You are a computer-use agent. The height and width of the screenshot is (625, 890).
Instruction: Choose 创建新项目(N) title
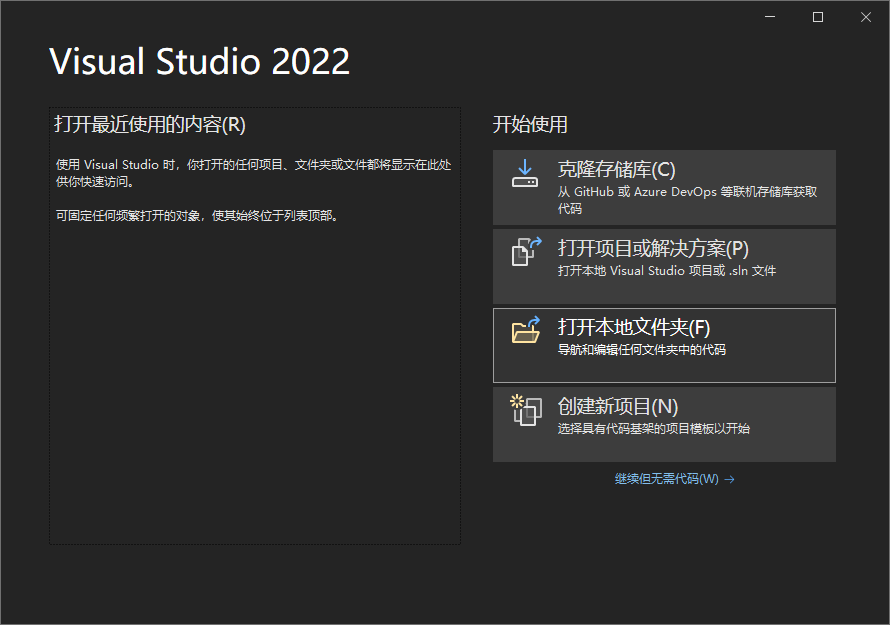tap(618, 406)
